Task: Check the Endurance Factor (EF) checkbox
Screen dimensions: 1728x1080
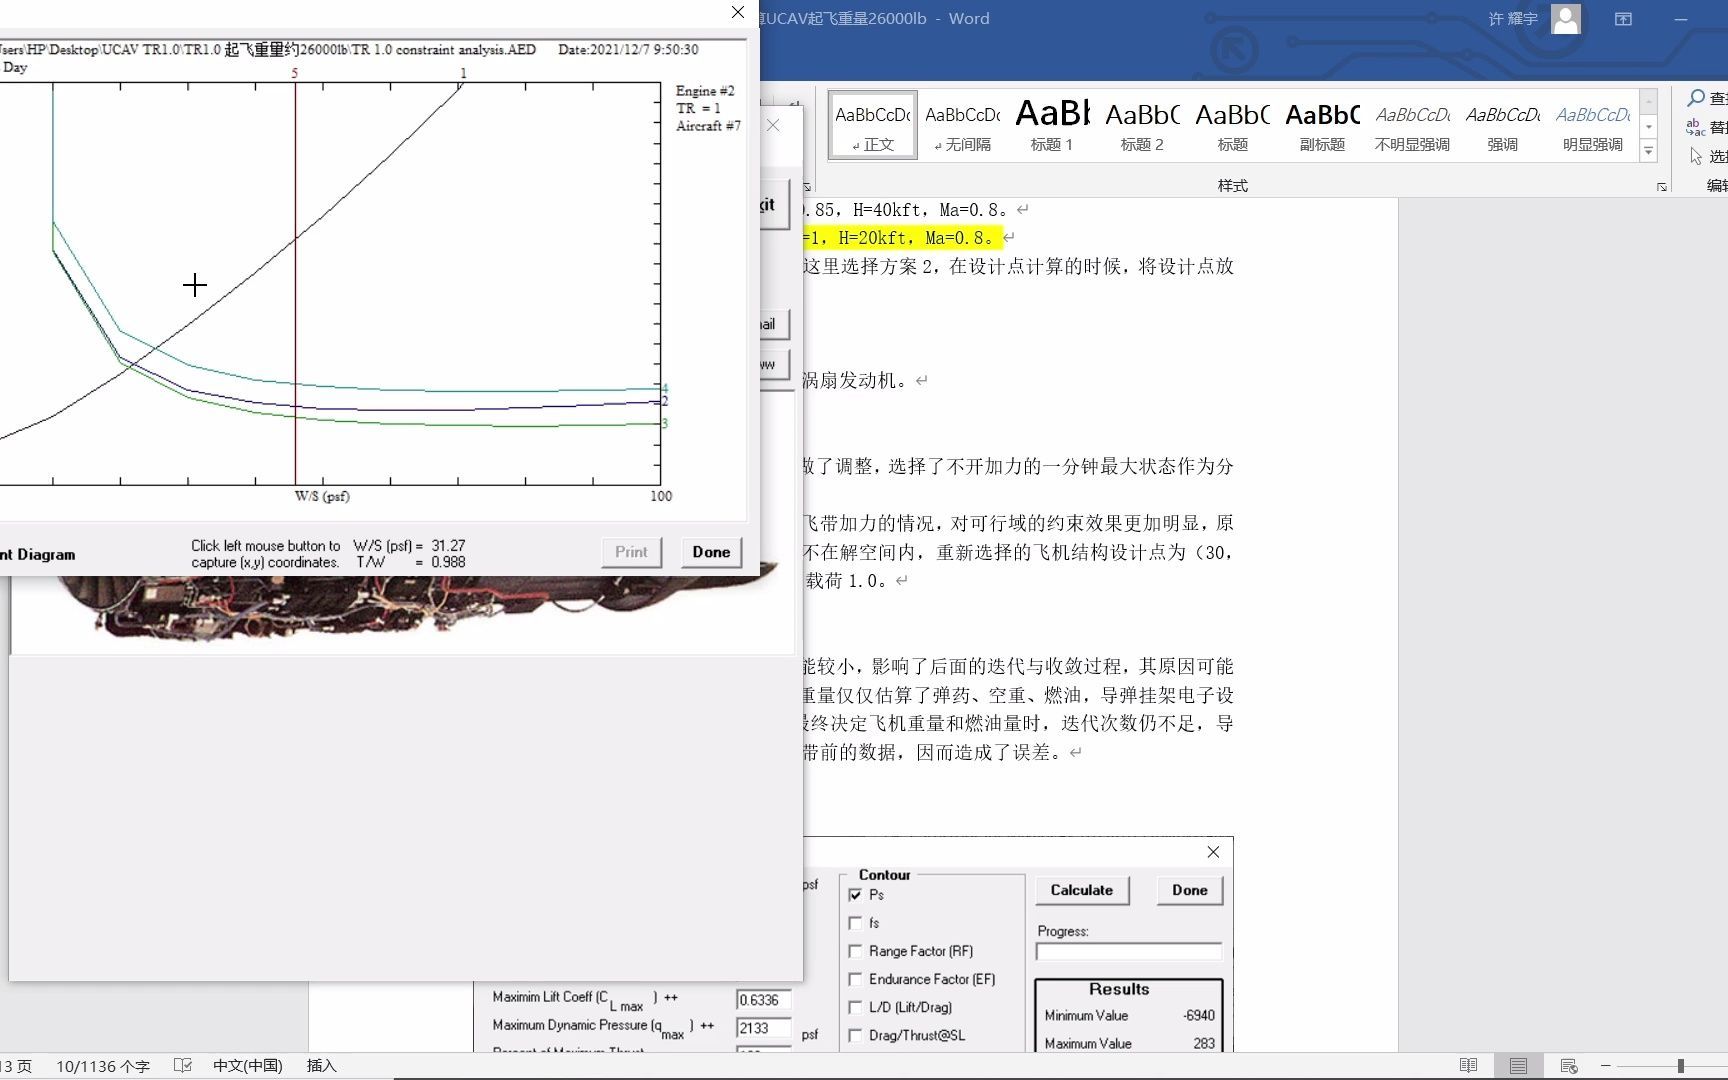Action: click(x=855, y=979)
